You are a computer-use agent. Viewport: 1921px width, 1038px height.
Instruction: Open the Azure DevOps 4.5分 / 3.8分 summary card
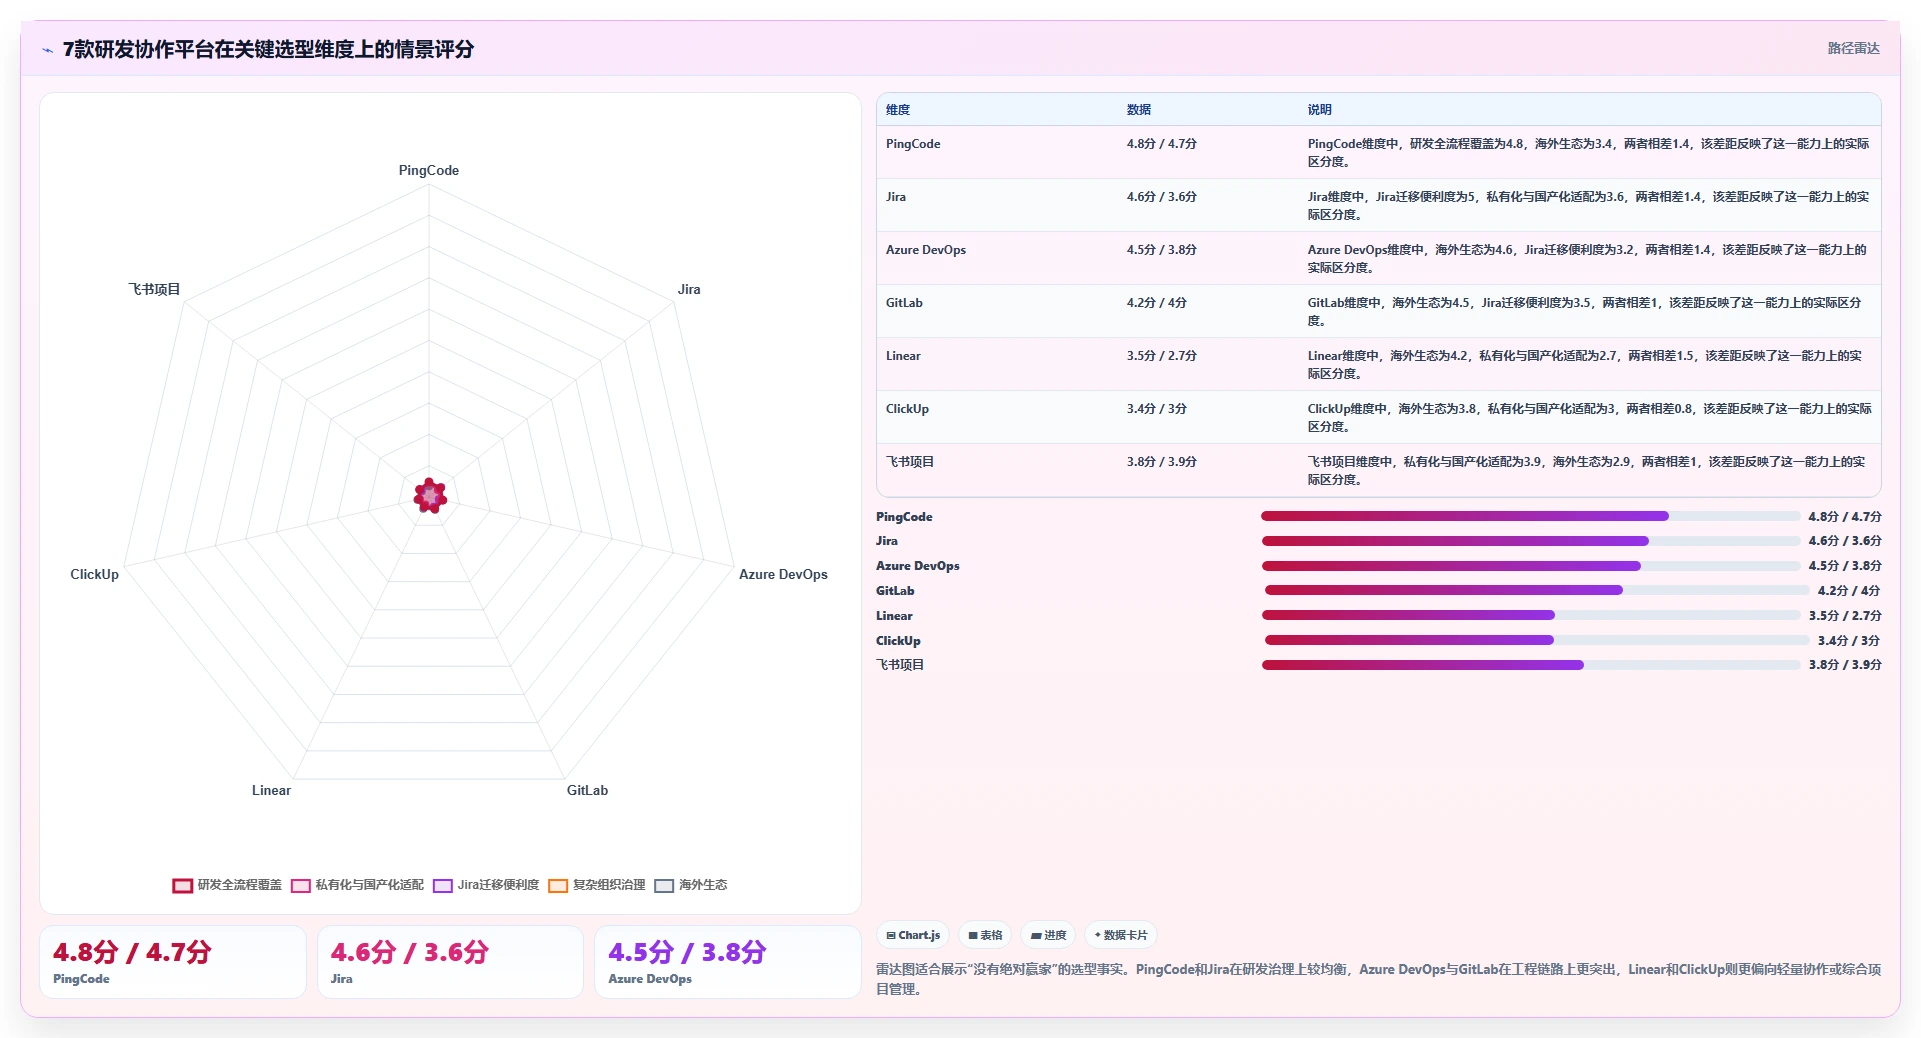[x=728, y=962]
